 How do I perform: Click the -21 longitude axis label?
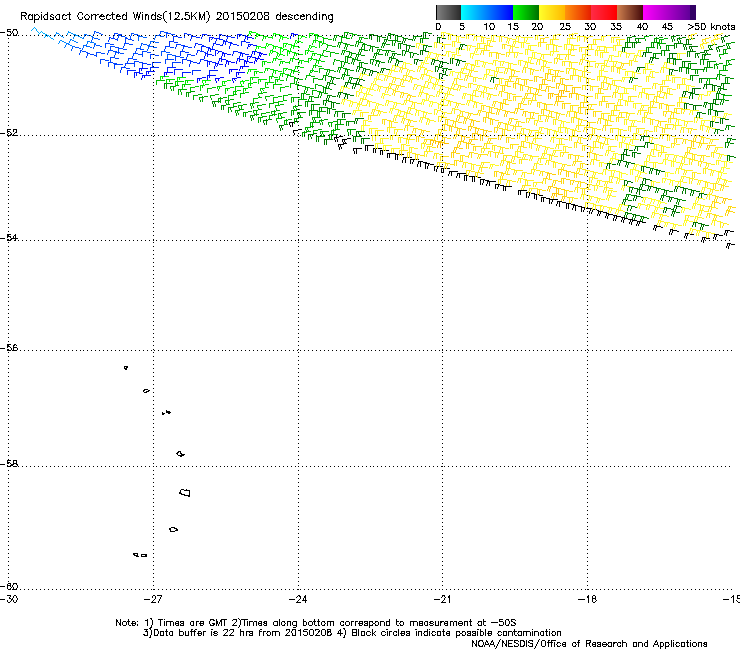pyautogui.click(x=442, y=599)
